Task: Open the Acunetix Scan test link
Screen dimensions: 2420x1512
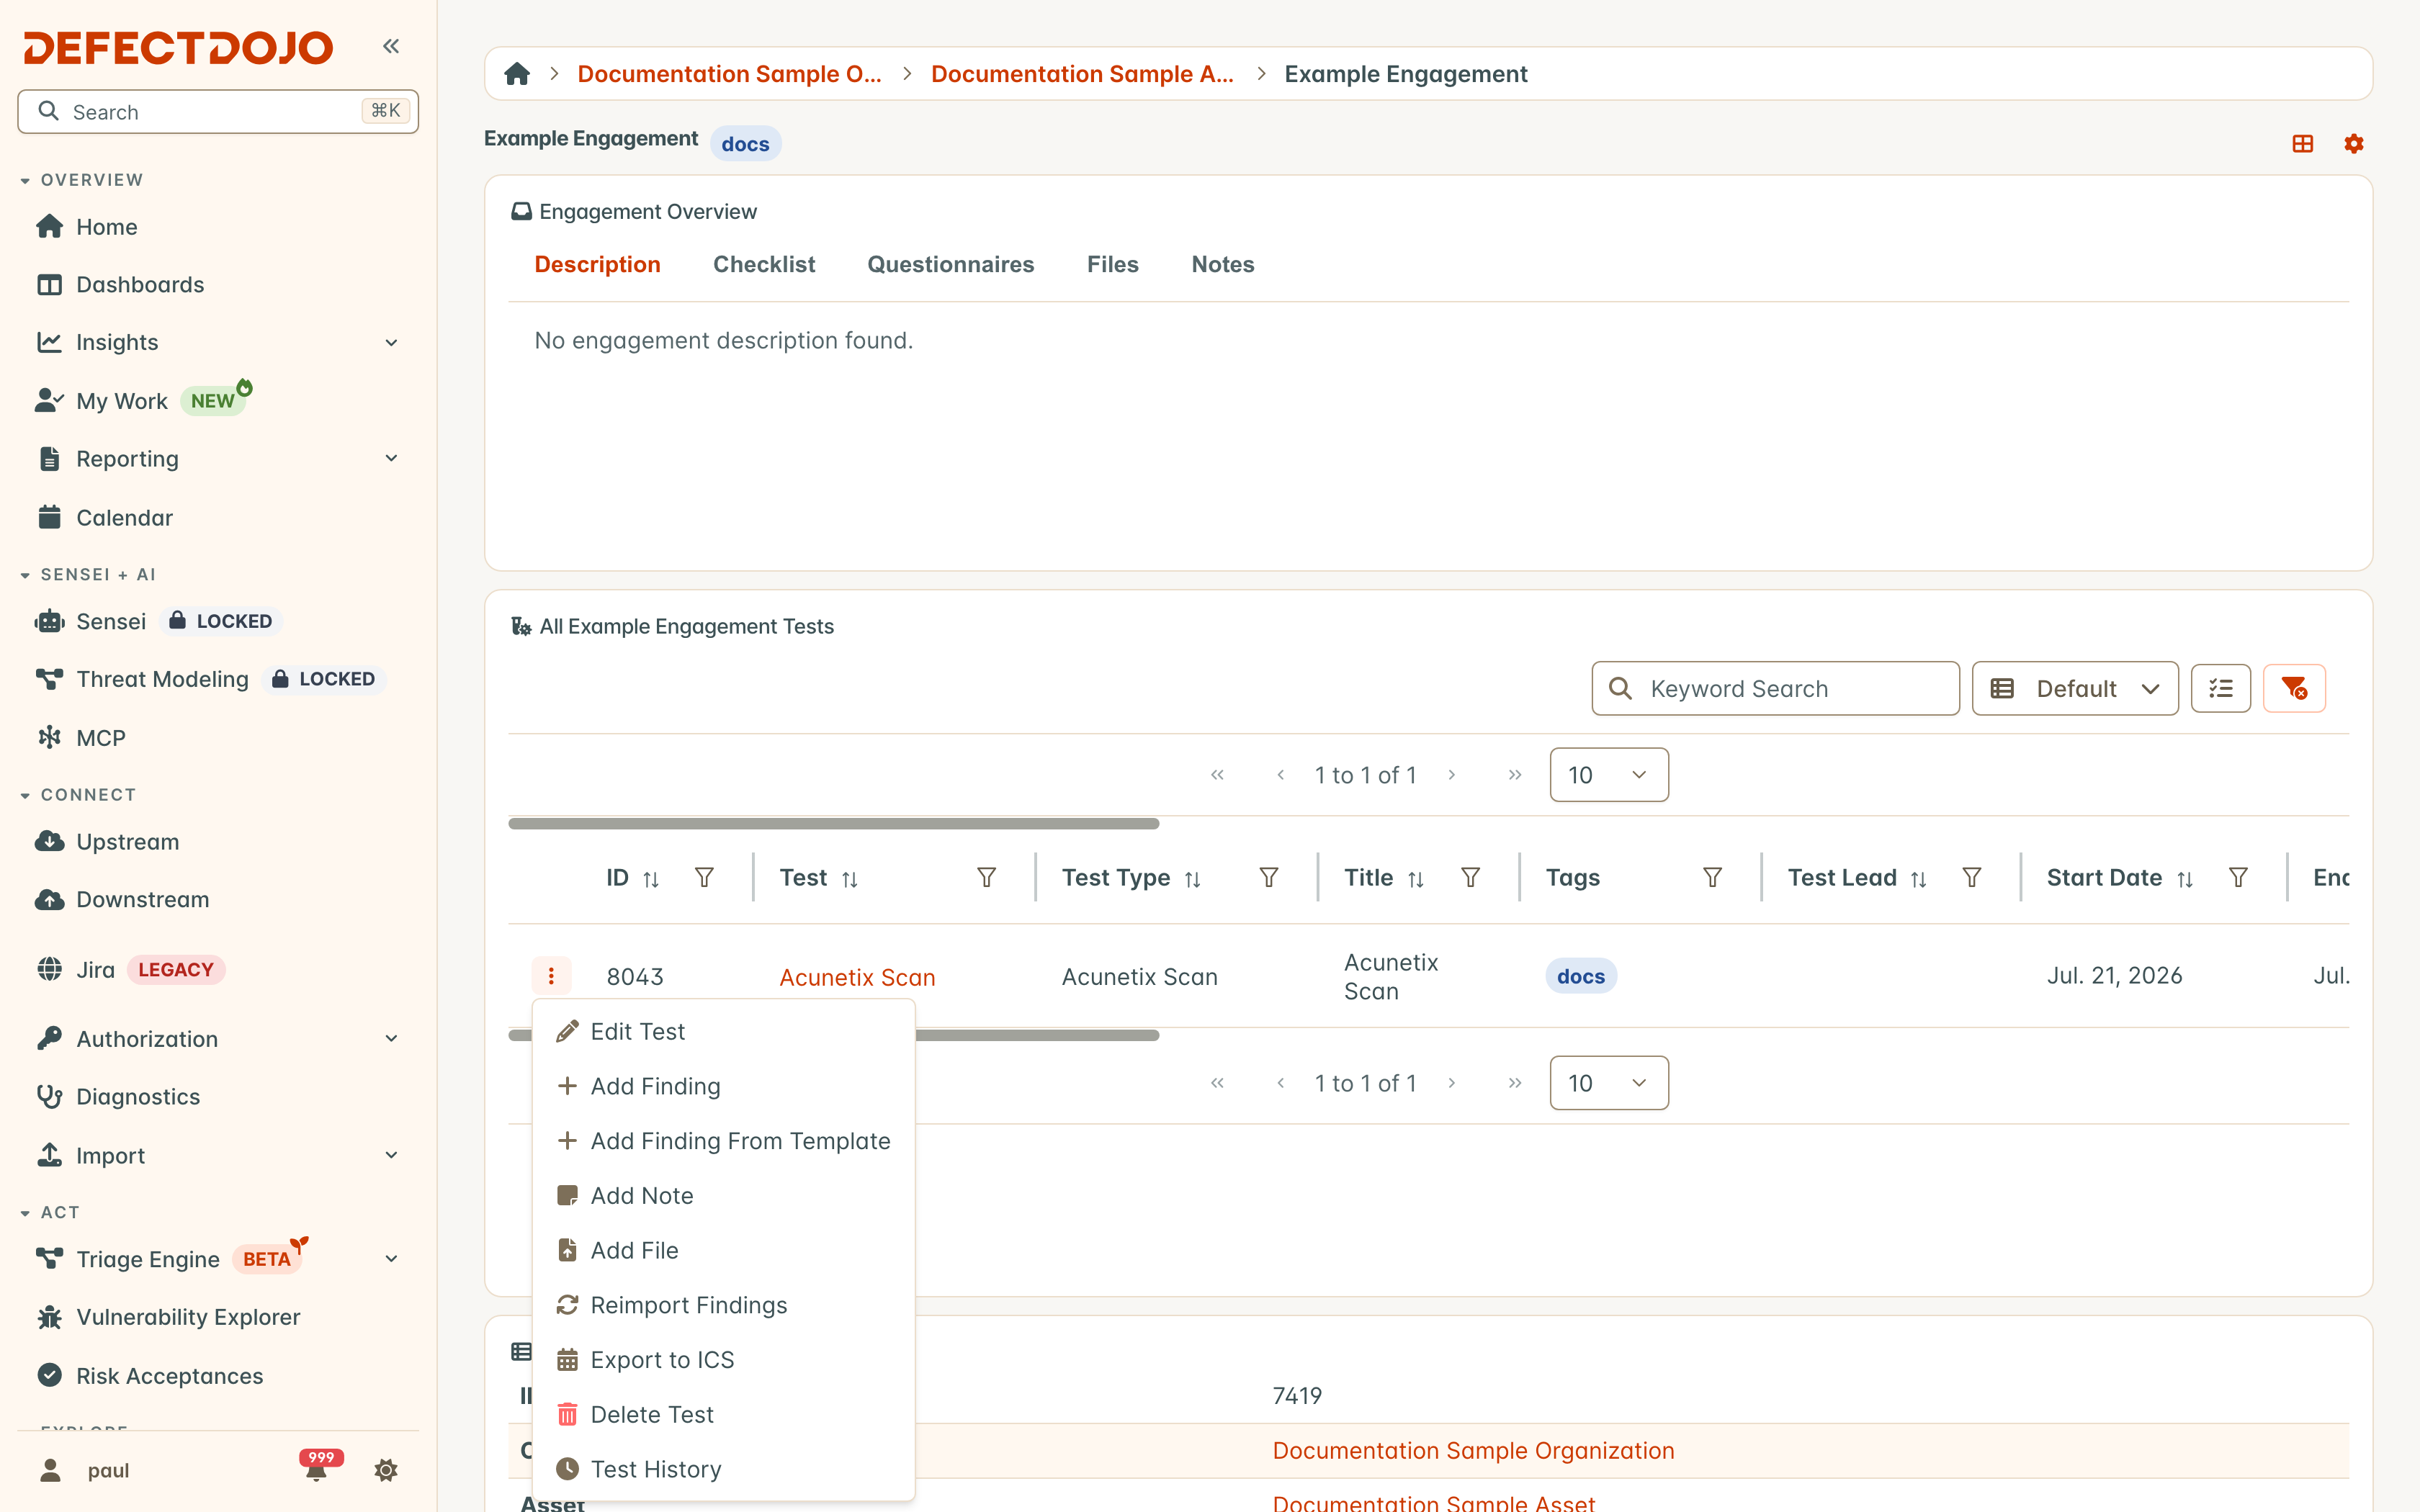Action: (857, 977)
